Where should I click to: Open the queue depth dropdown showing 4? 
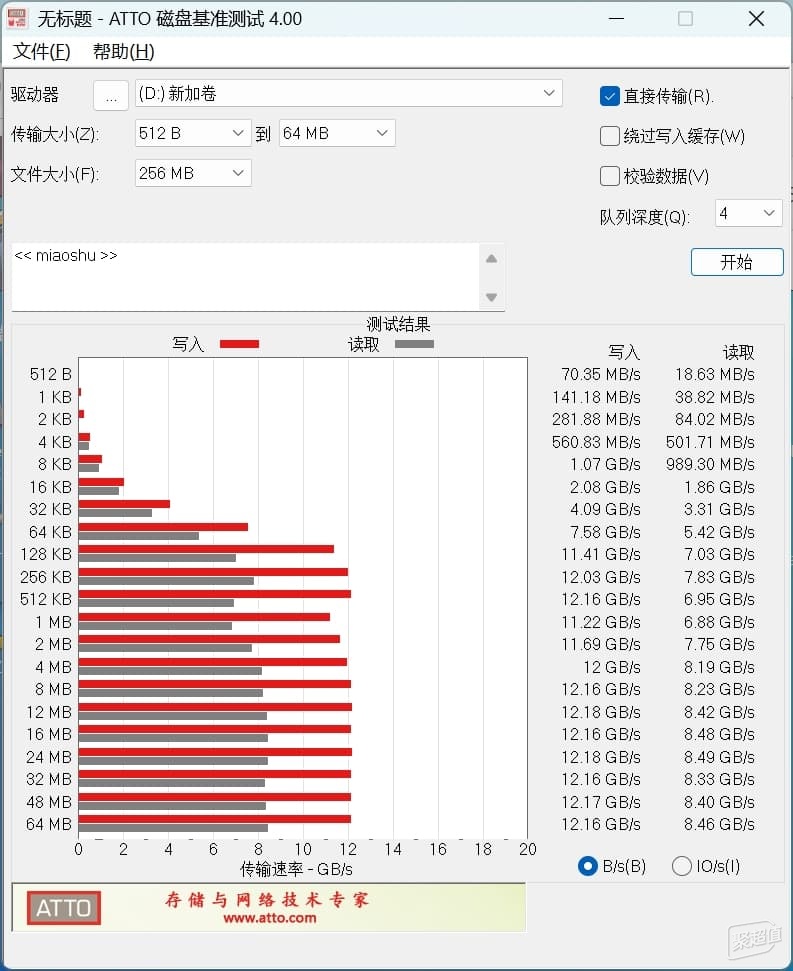748,213
